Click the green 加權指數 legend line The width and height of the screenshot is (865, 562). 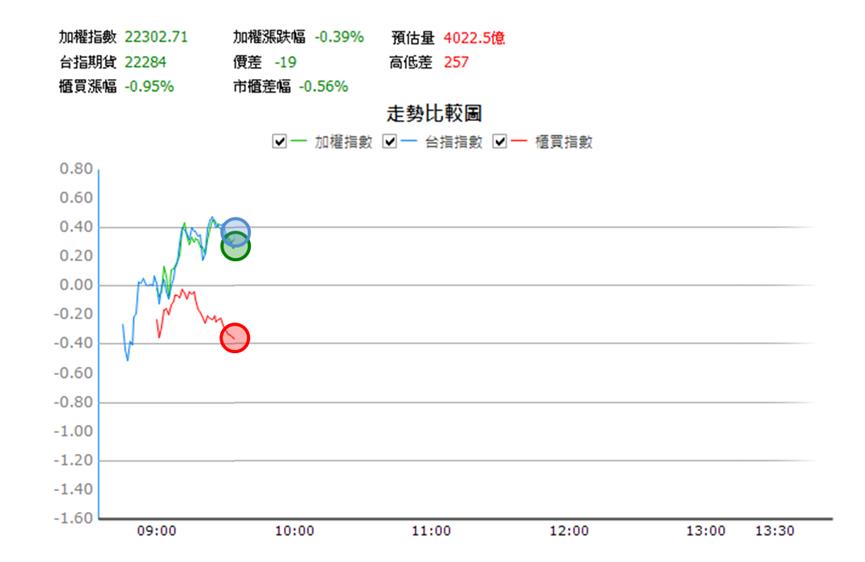[x=298, y=141]
